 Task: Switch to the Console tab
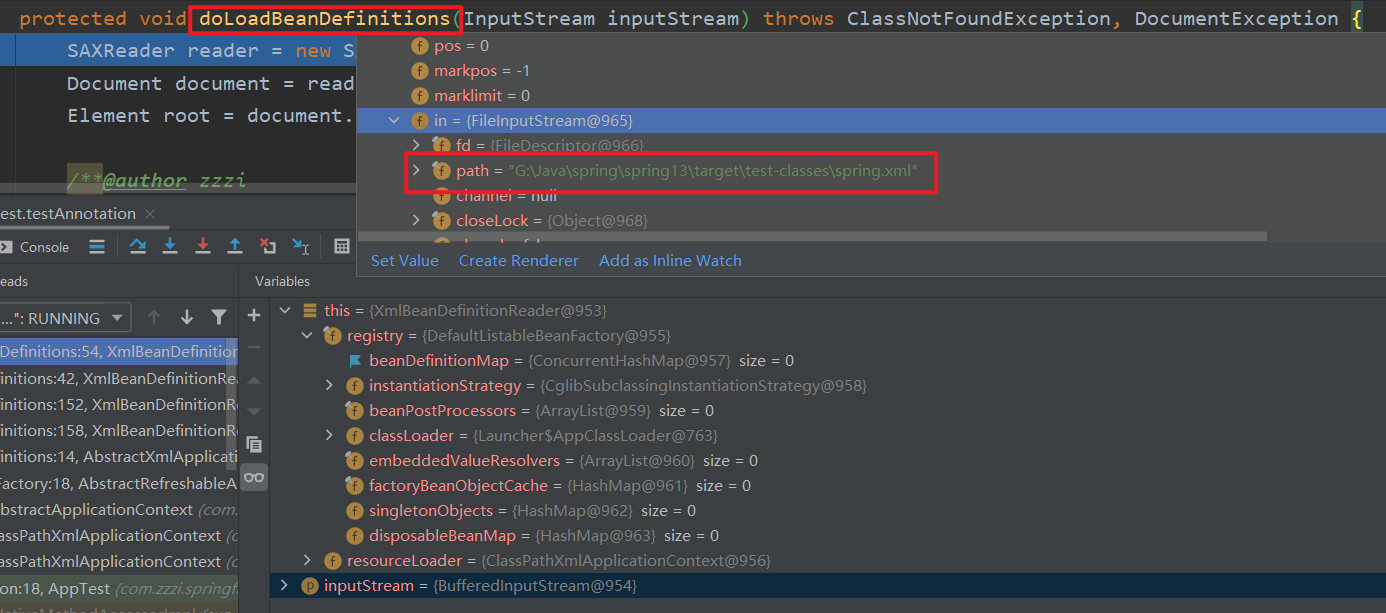[44, 247]
